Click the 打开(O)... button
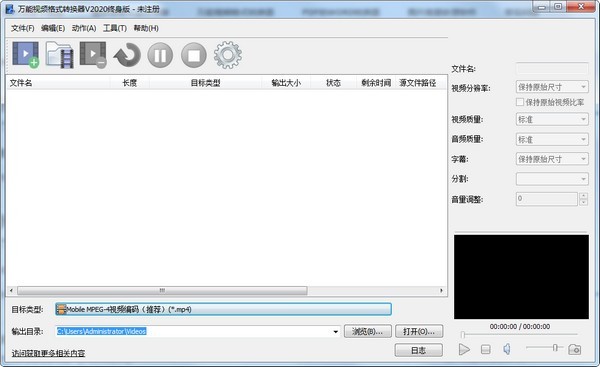This screenshot has height=367, width=600. point(419,331)
